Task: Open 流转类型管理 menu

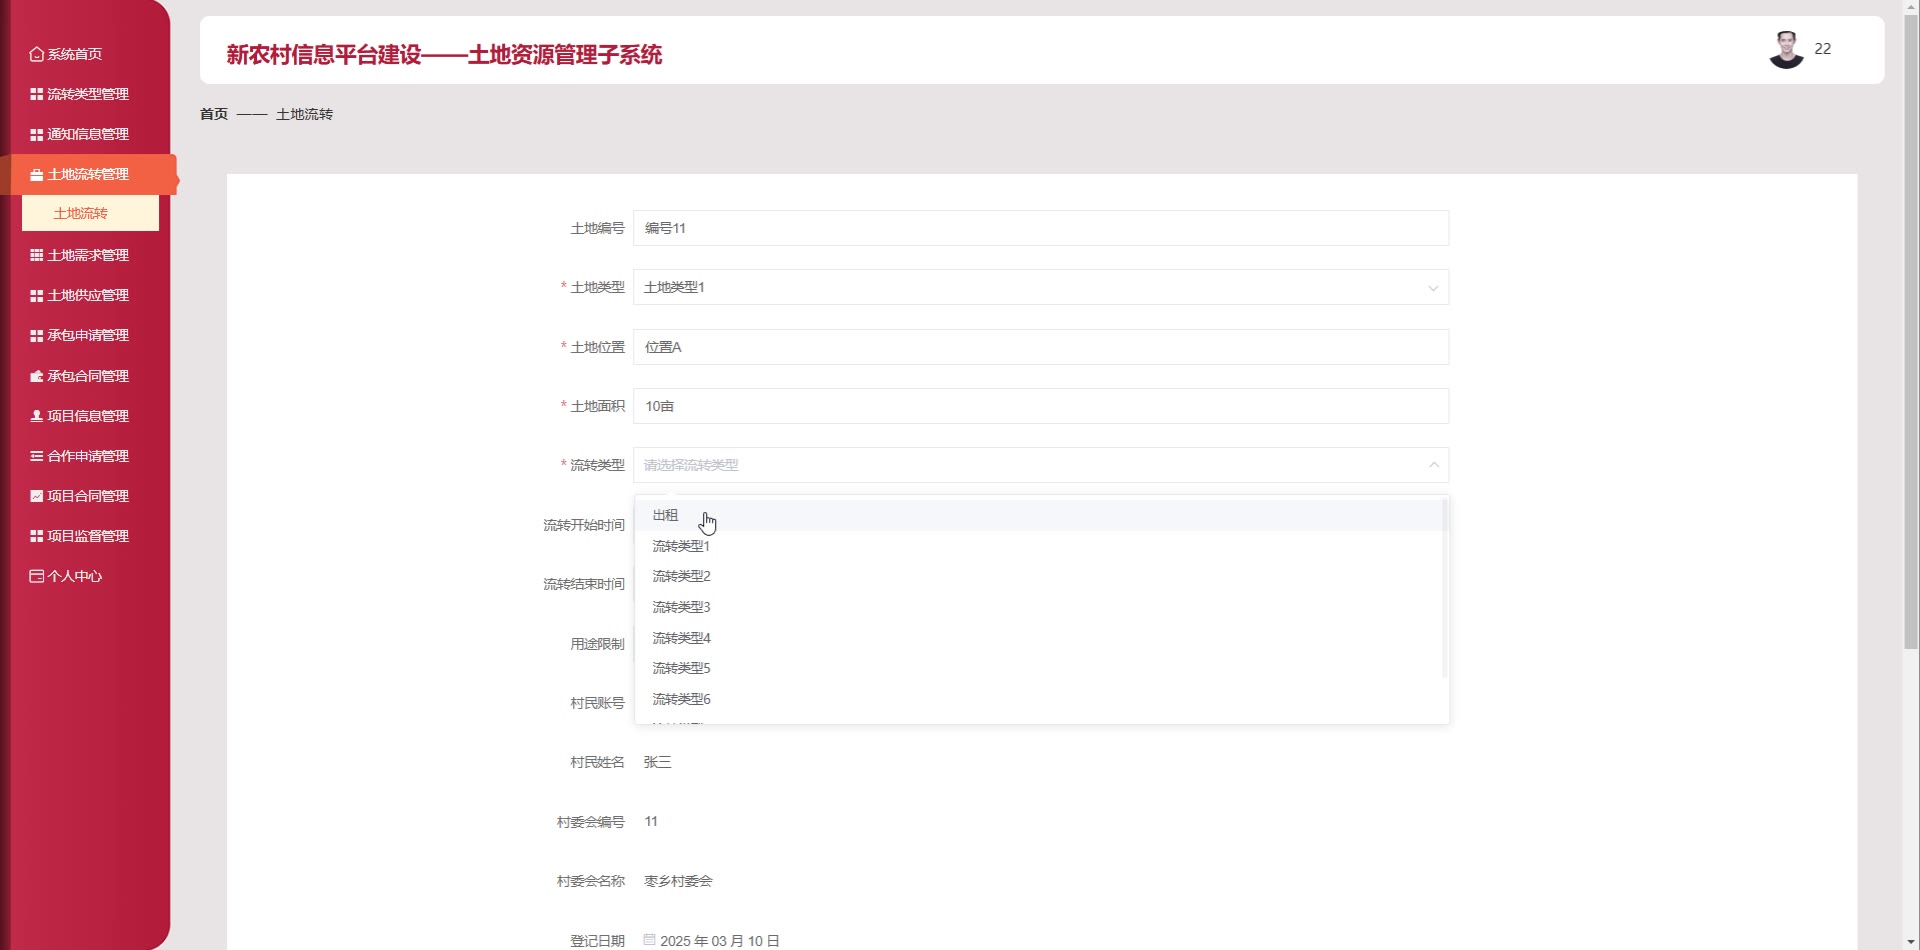Action: tap(88, 94)
